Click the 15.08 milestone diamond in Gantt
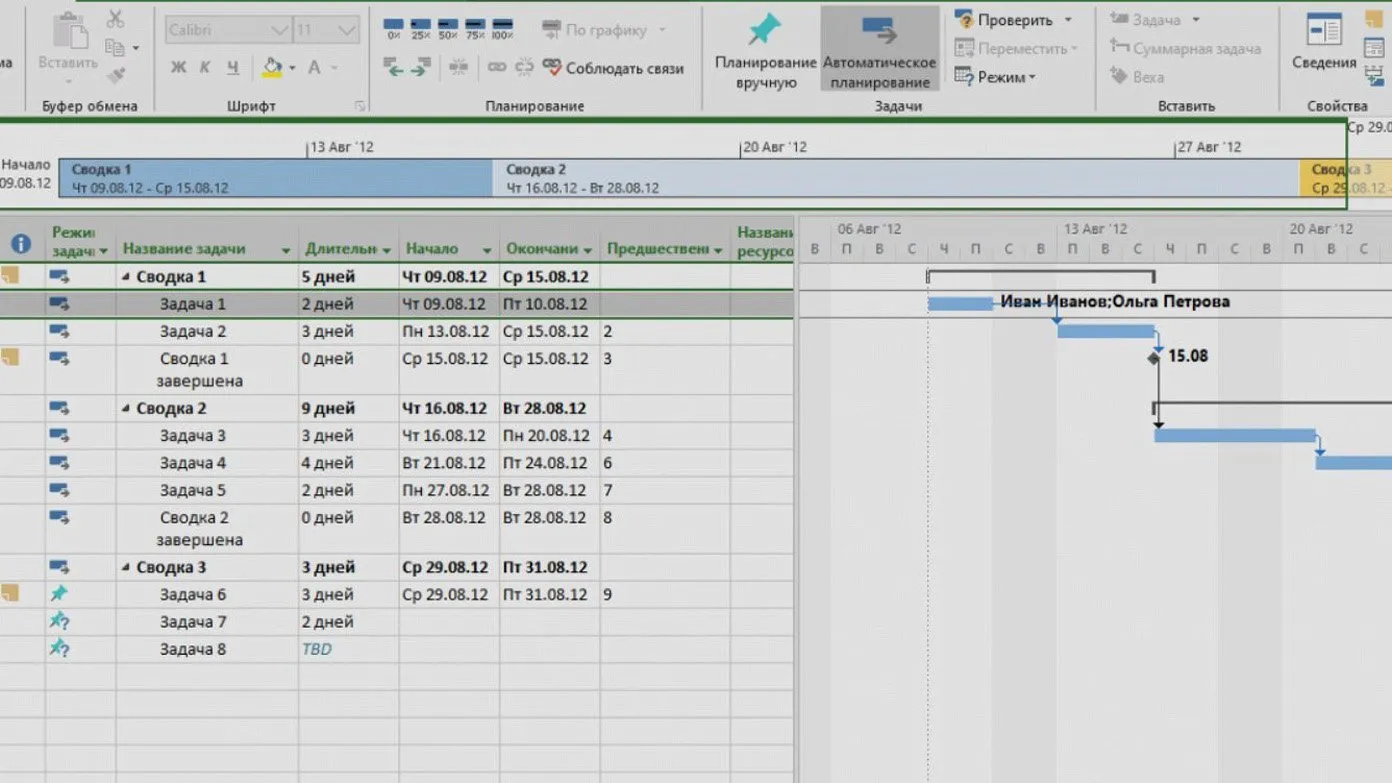 1154,357
